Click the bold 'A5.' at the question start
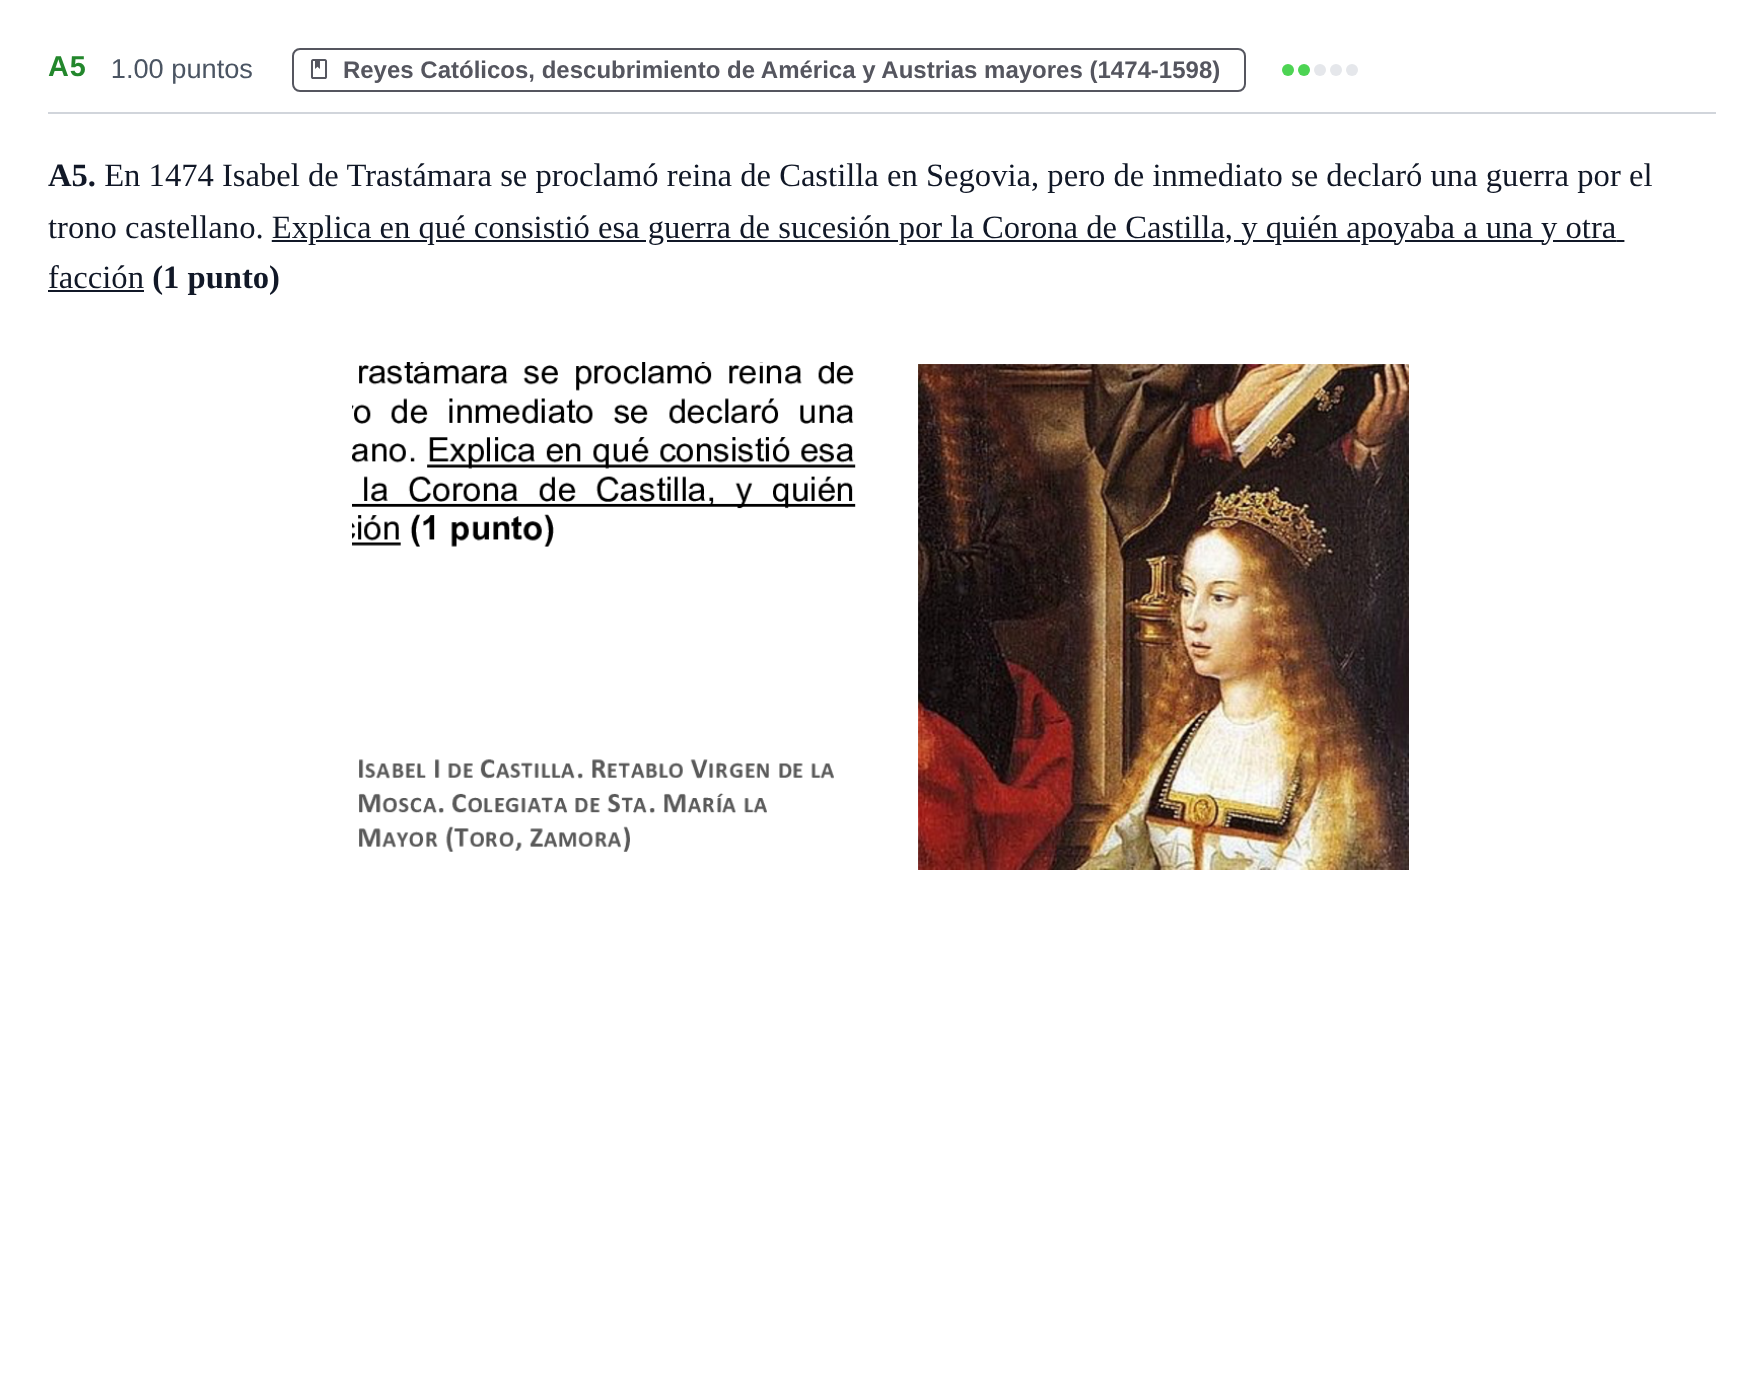 coord(72,176)
